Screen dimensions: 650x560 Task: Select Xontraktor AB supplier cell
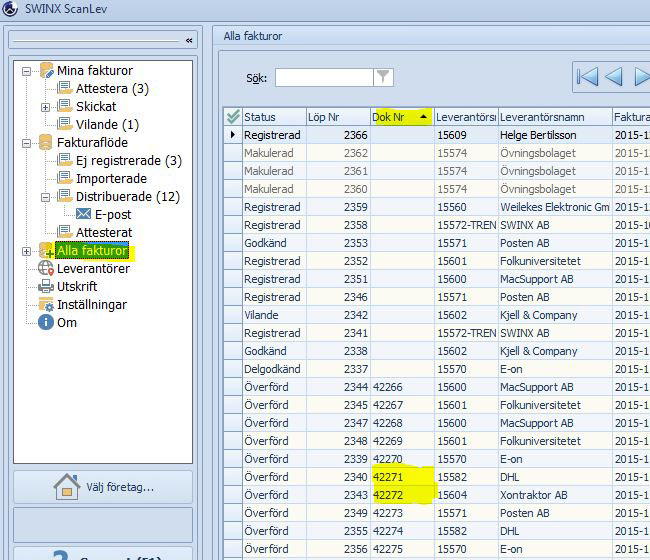click(x=555, y=495)
